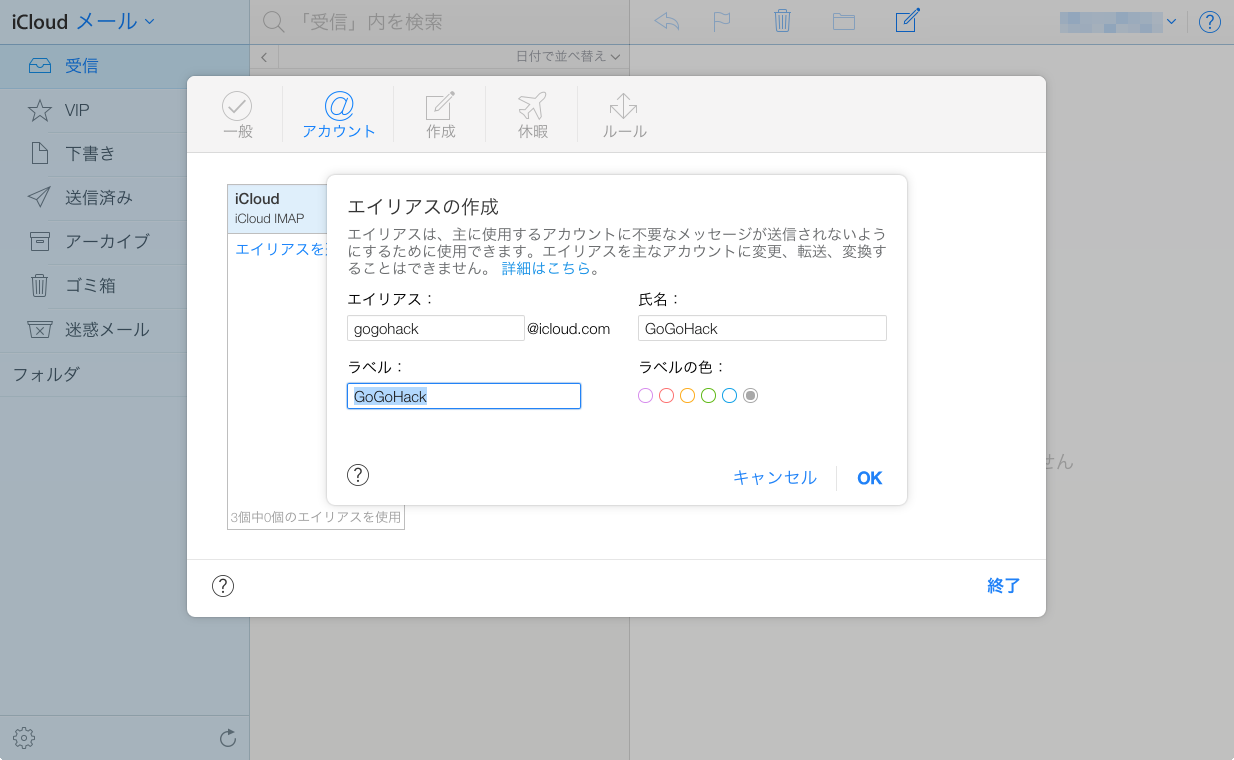The width and height of the screenshot is (1234, 760).
Task: Click the reply arrow icon in toolbar
Action: tap(667, 21)
